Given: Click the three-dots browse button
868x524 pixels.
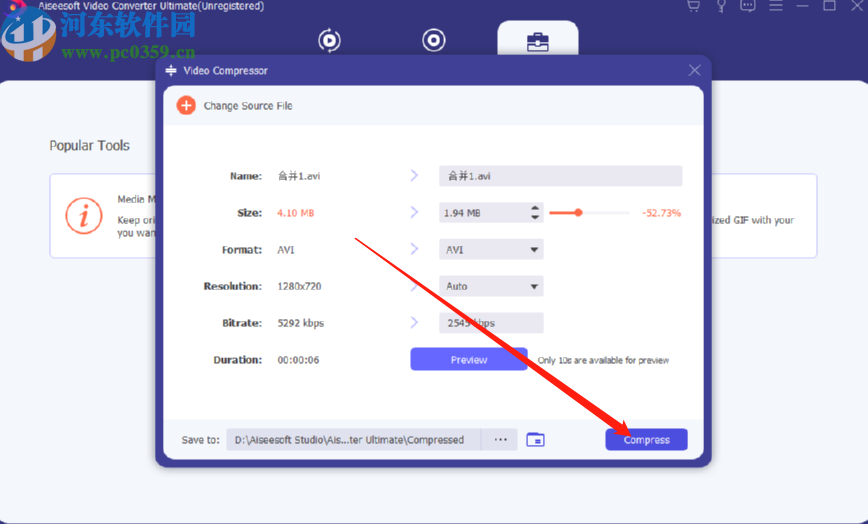Looking at the screenshot, I should (500, 440).
